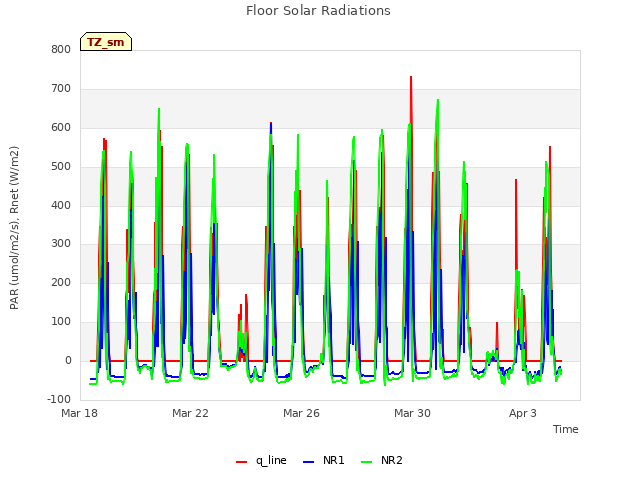Click the red q_line peak above 700
Image resolution: width=640 pixels, height=480 pixels.
pos(411,77)
